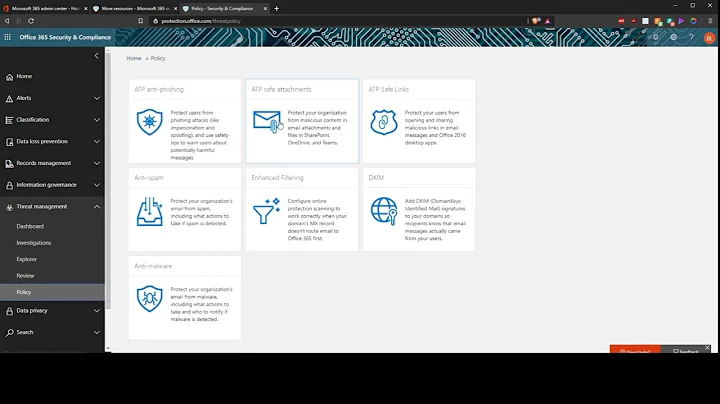
Task: Click the DKIM globe and key icon
Action: [x=384, y=211]
